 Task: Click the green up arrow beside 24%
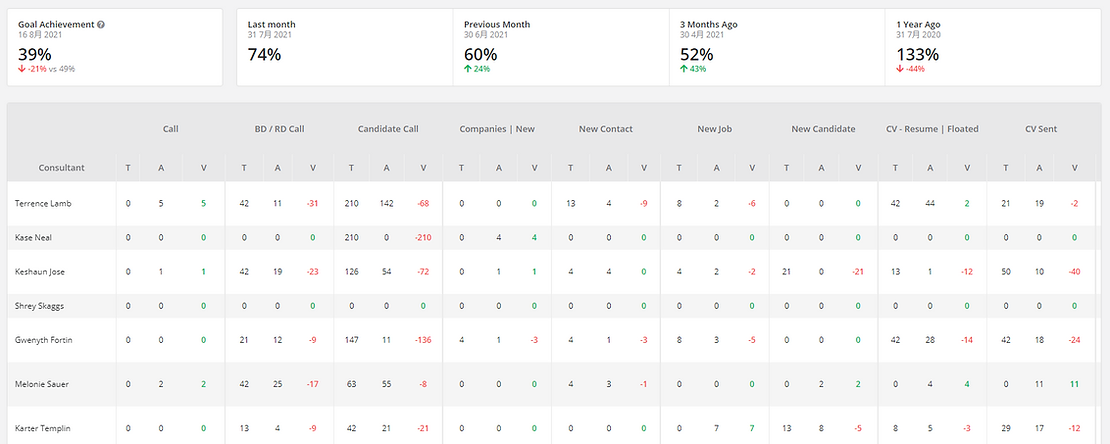pyautogui.click(x=468, y=69)
